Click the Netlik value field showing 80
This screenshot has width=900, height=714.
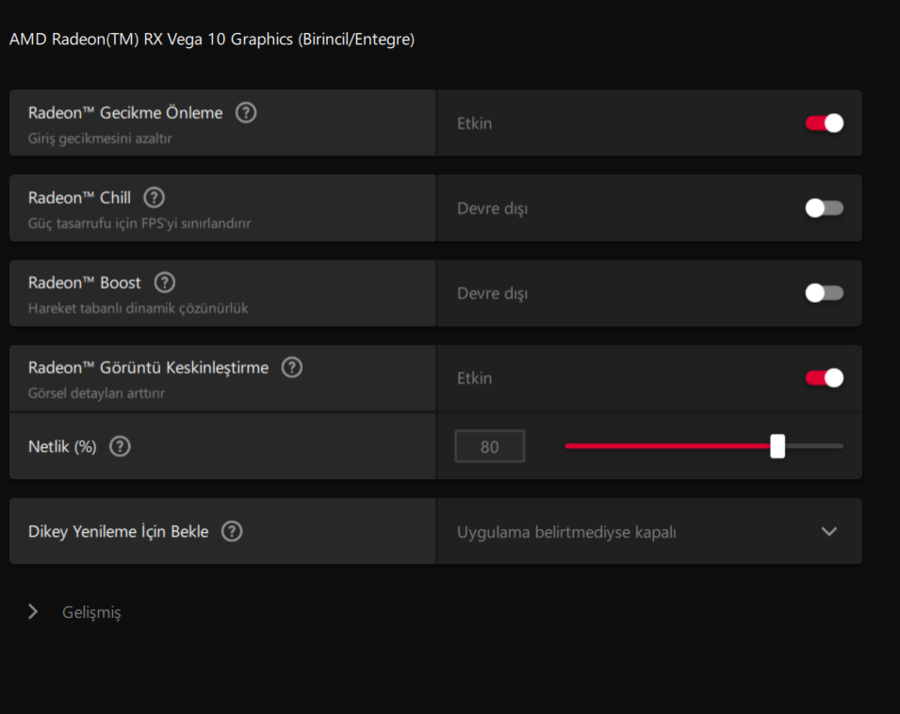490,446
